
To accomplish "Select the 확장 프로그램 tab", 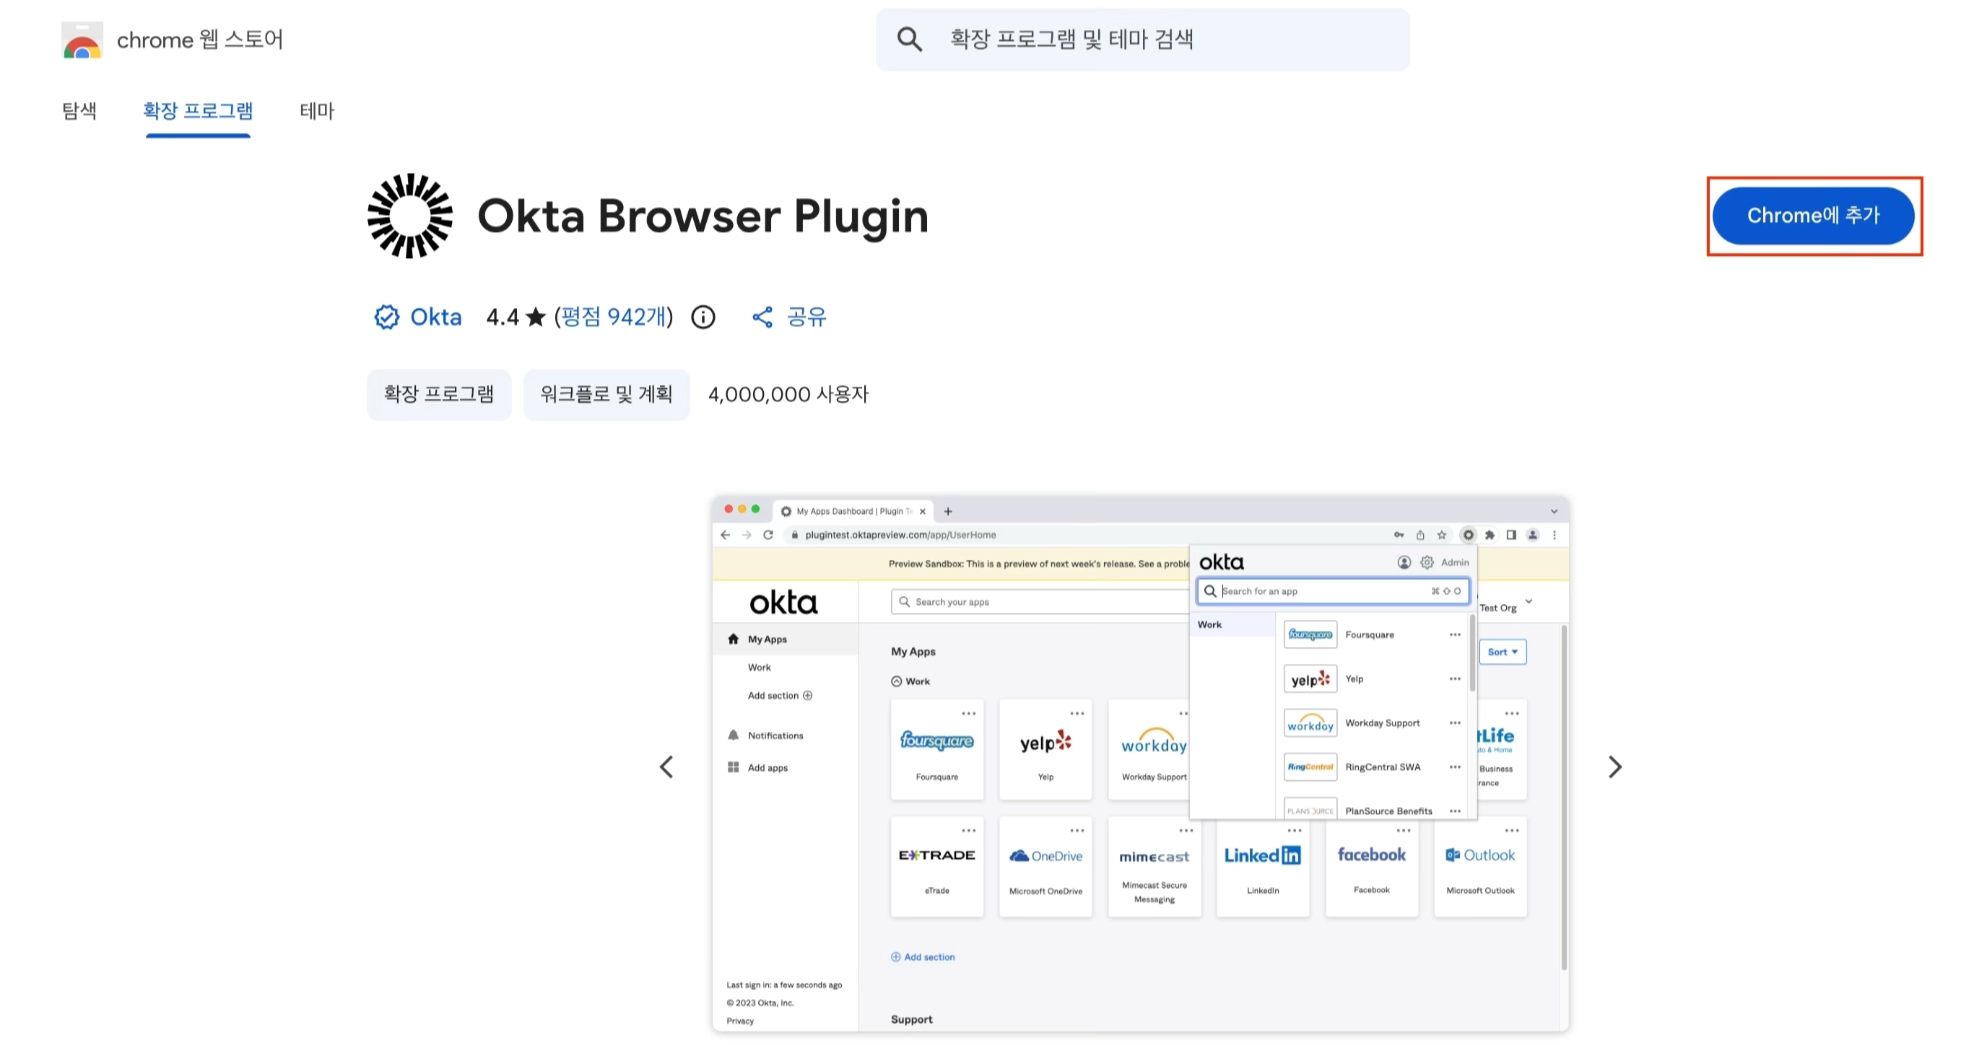I will click(198, 111).
